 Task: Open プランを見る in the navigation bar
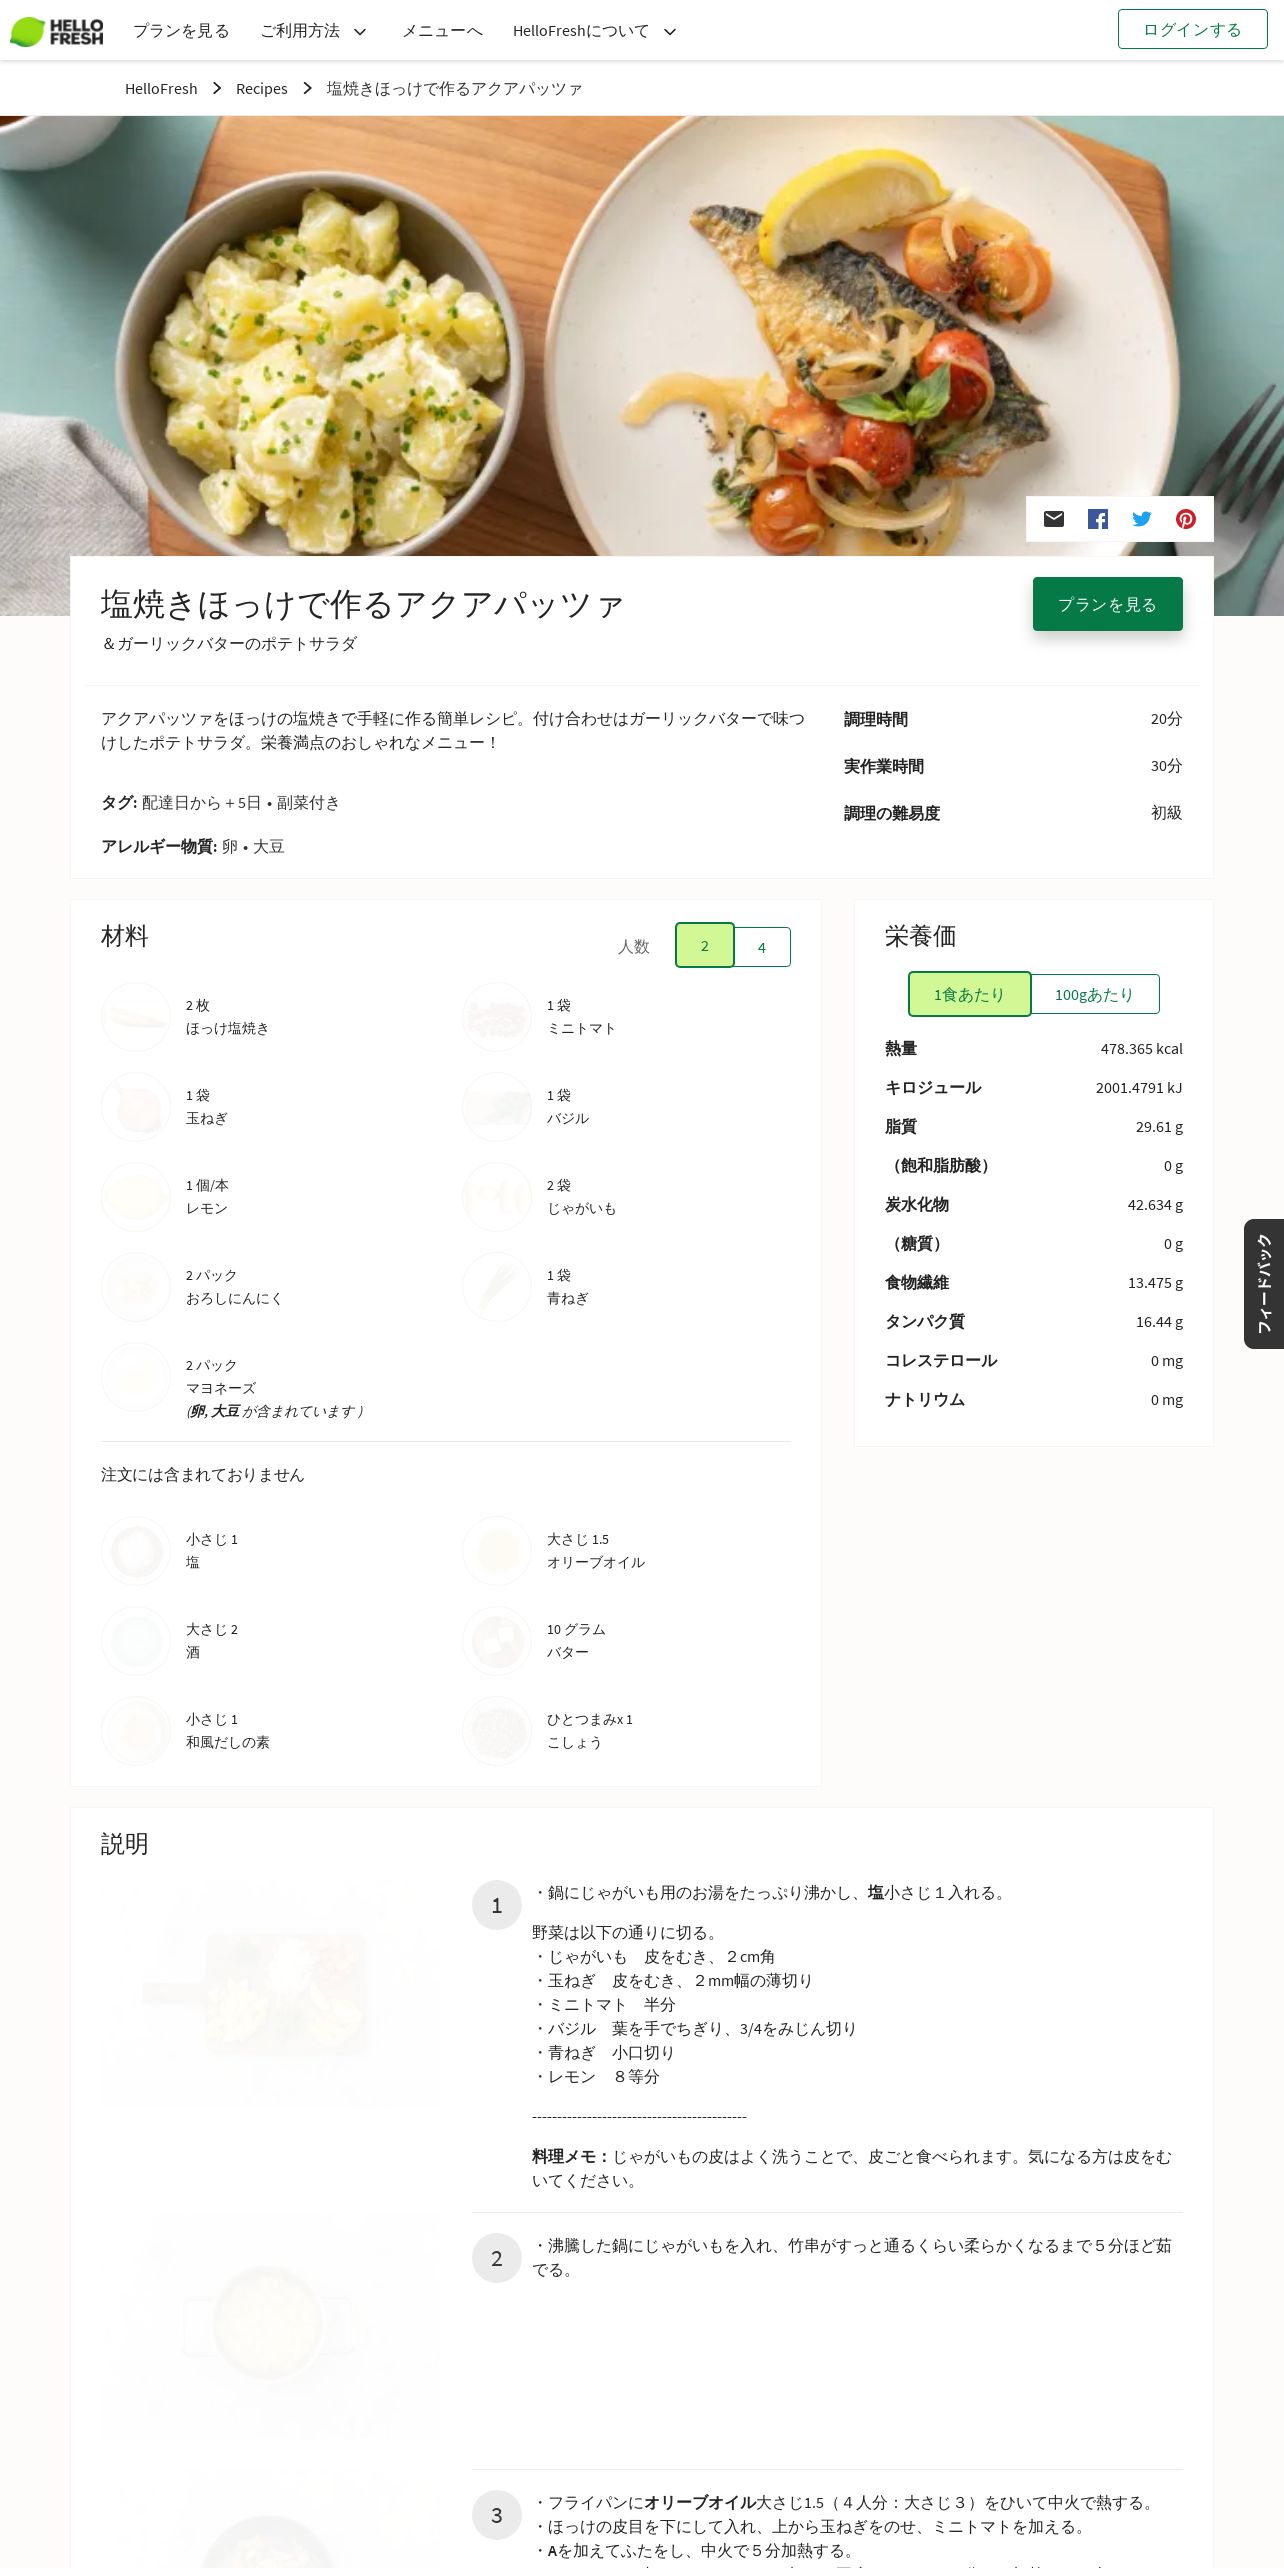[181, 31]
